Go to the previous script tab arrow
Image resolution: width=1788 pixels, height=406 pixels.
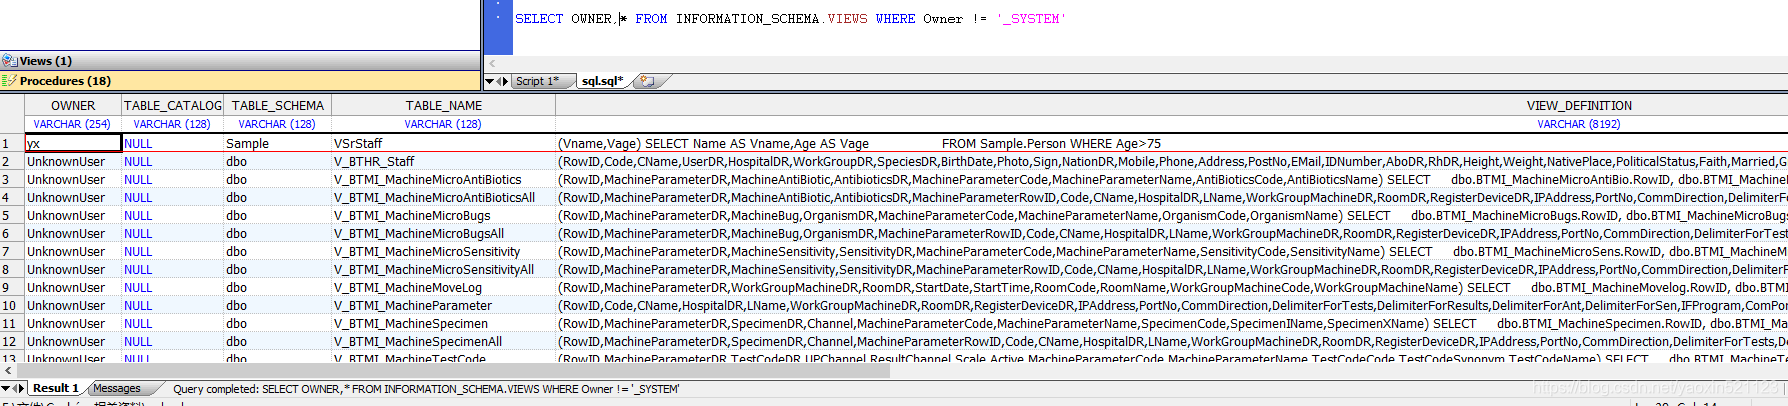click(x=499, y=81)
